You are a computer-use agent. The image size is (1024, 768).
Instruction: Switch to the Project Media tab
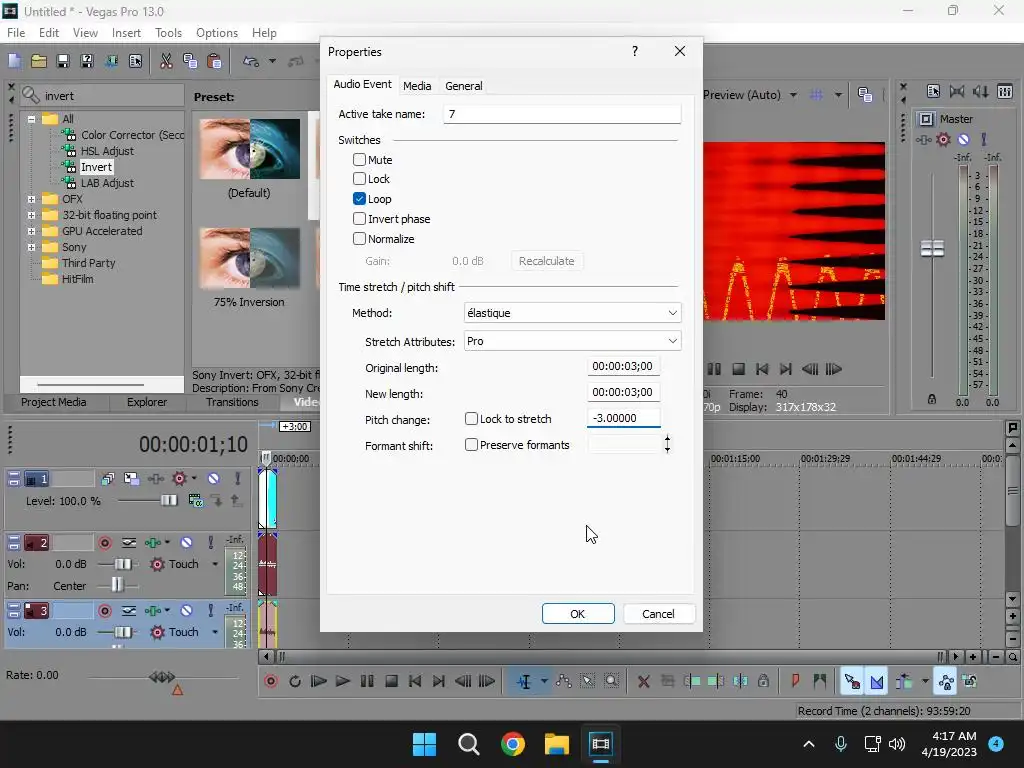pyautogui.click(x=54, y=402)
